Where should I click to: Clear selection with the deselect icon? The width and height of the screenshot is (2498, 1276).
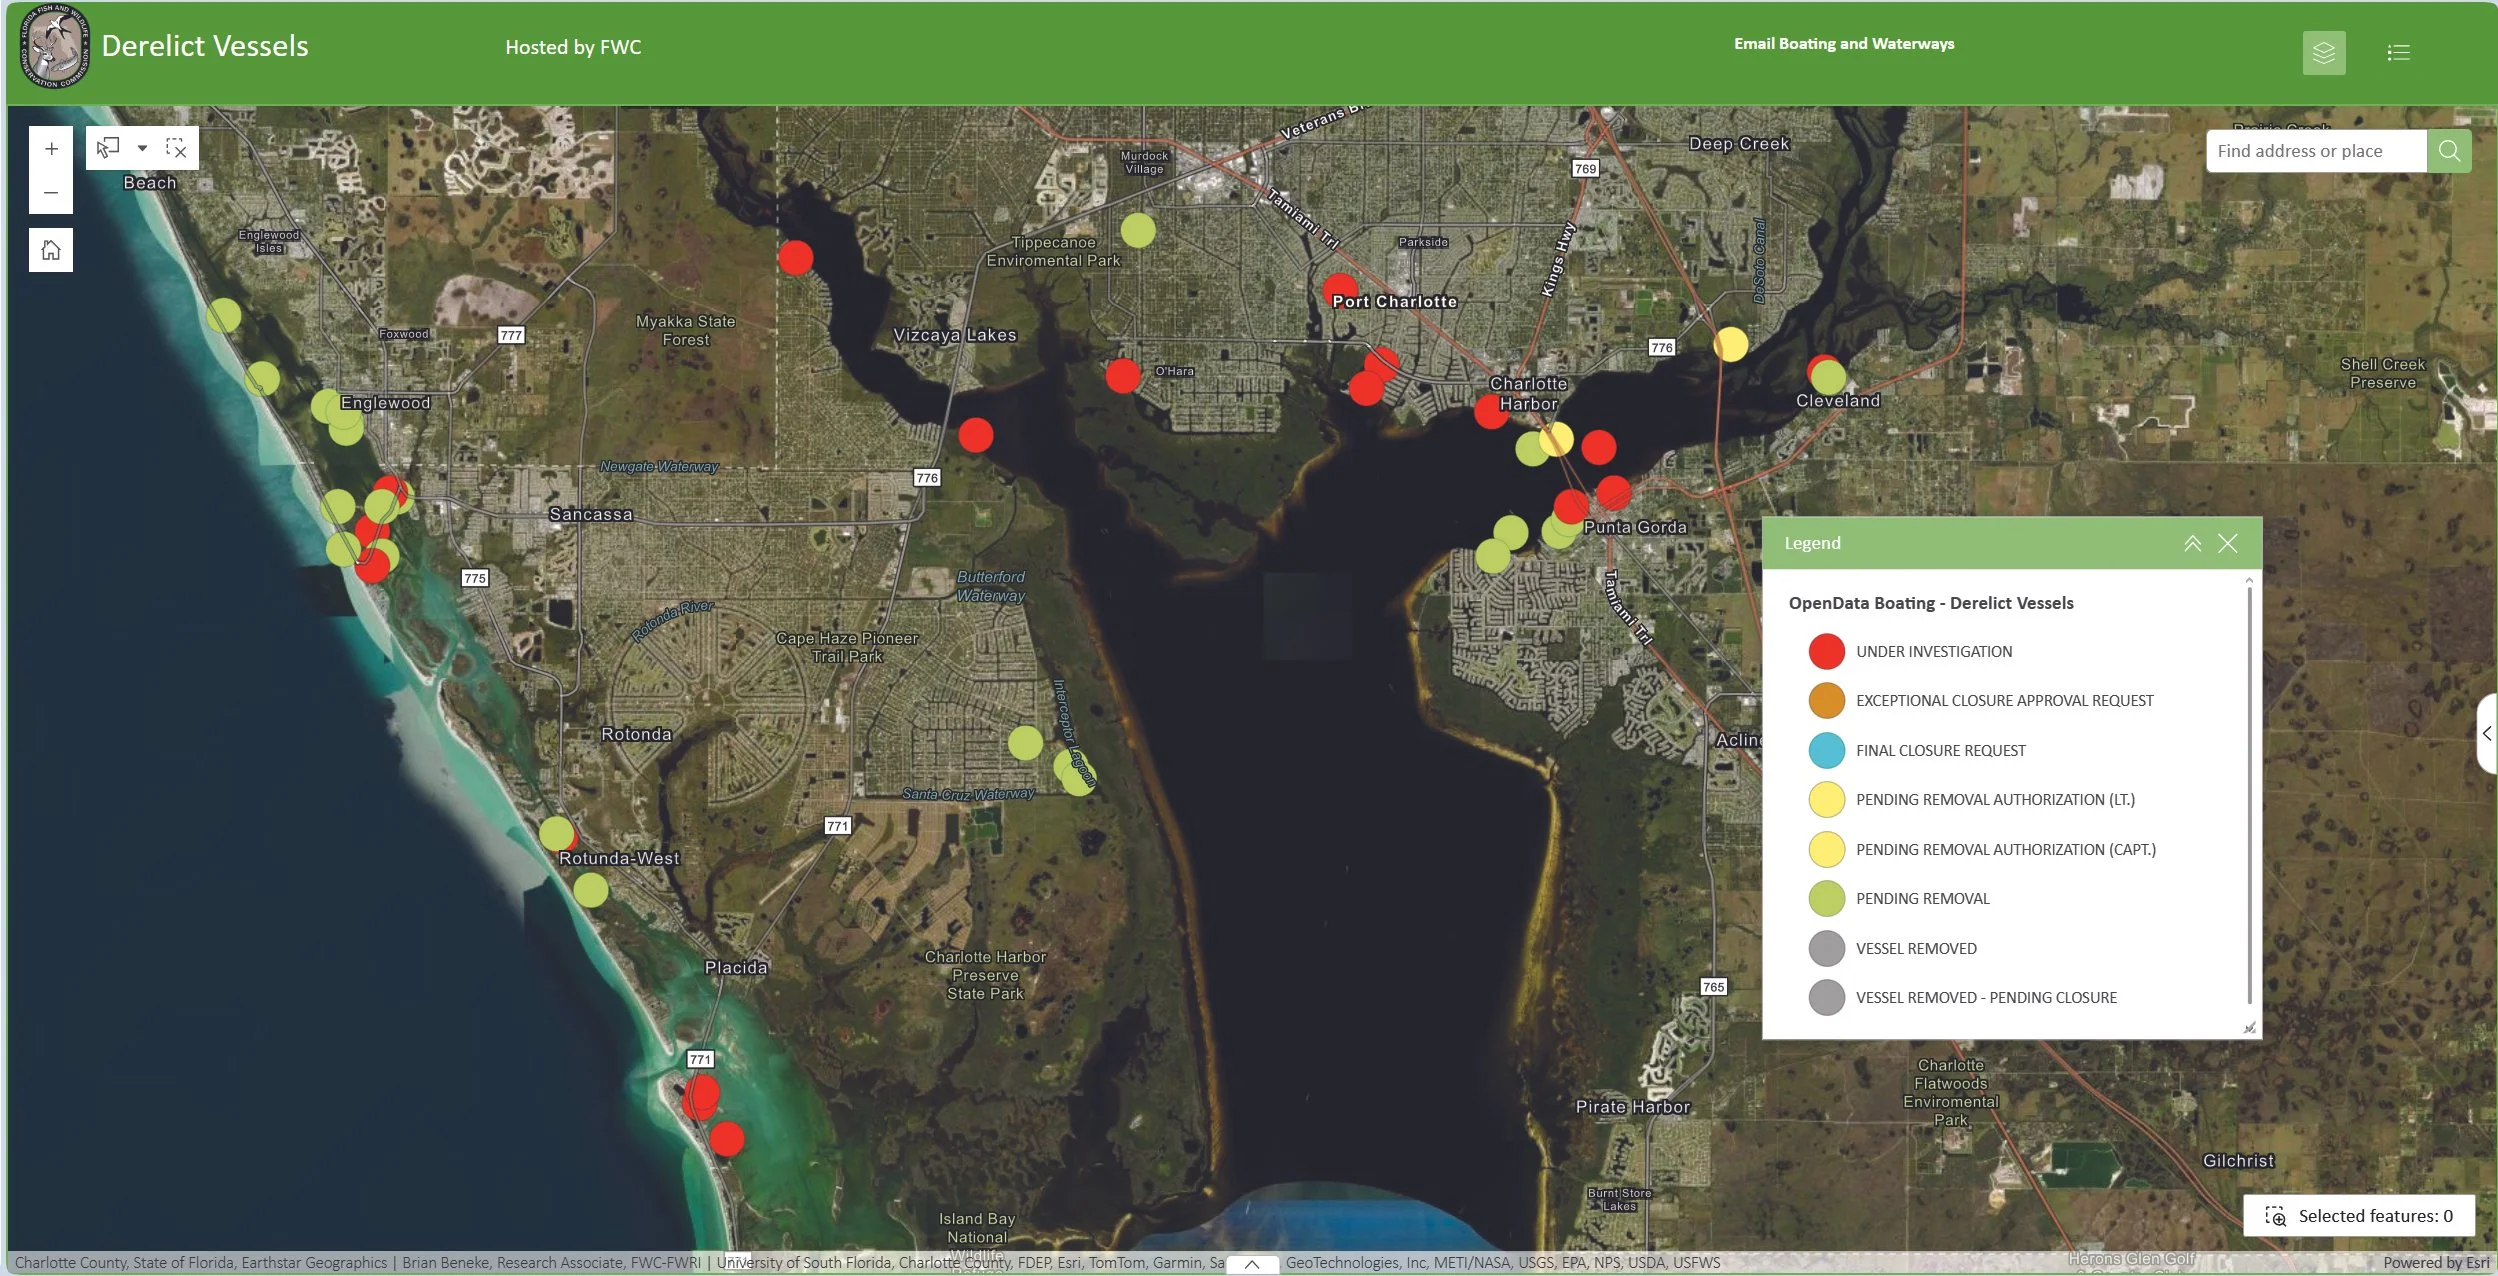[x=176, y=148]
